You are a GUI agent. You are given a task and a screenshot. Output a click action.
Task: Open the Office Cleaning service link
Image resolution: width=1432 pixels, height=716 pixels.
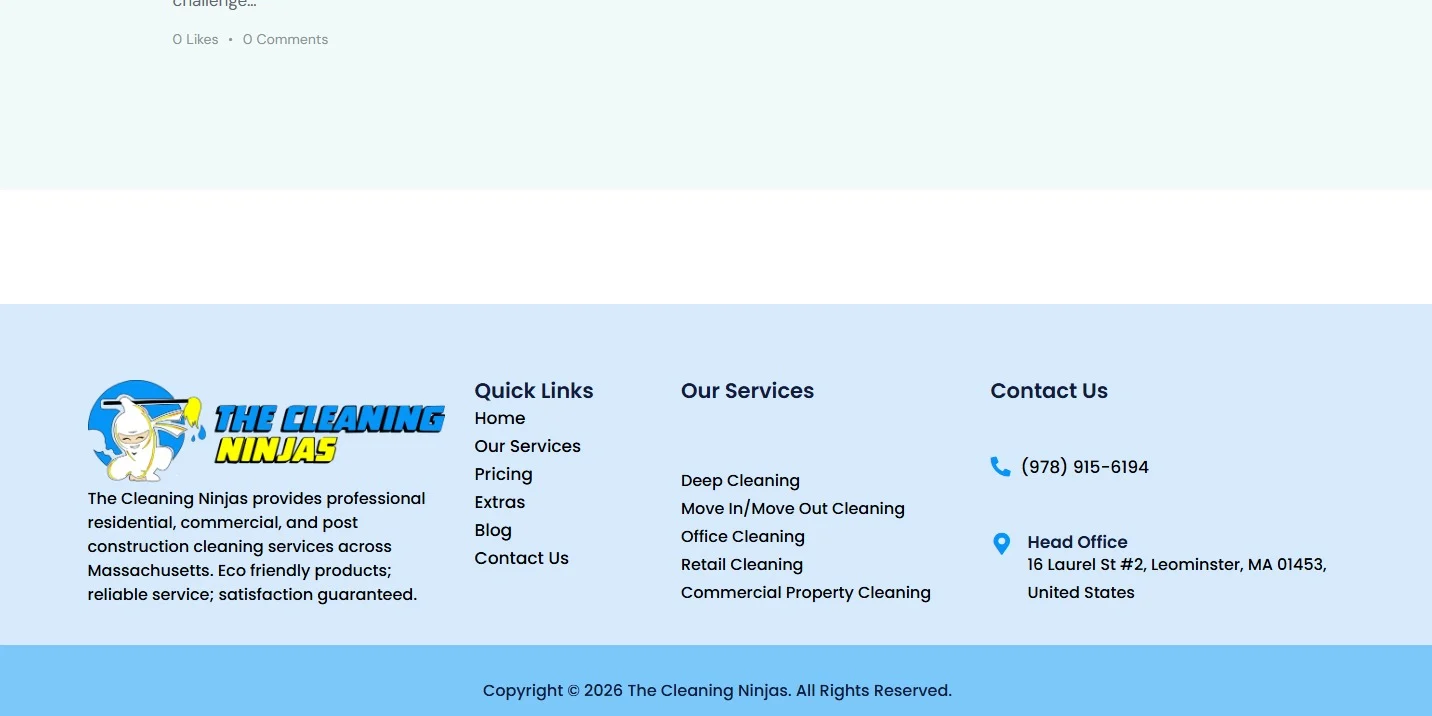click(743, 536)
